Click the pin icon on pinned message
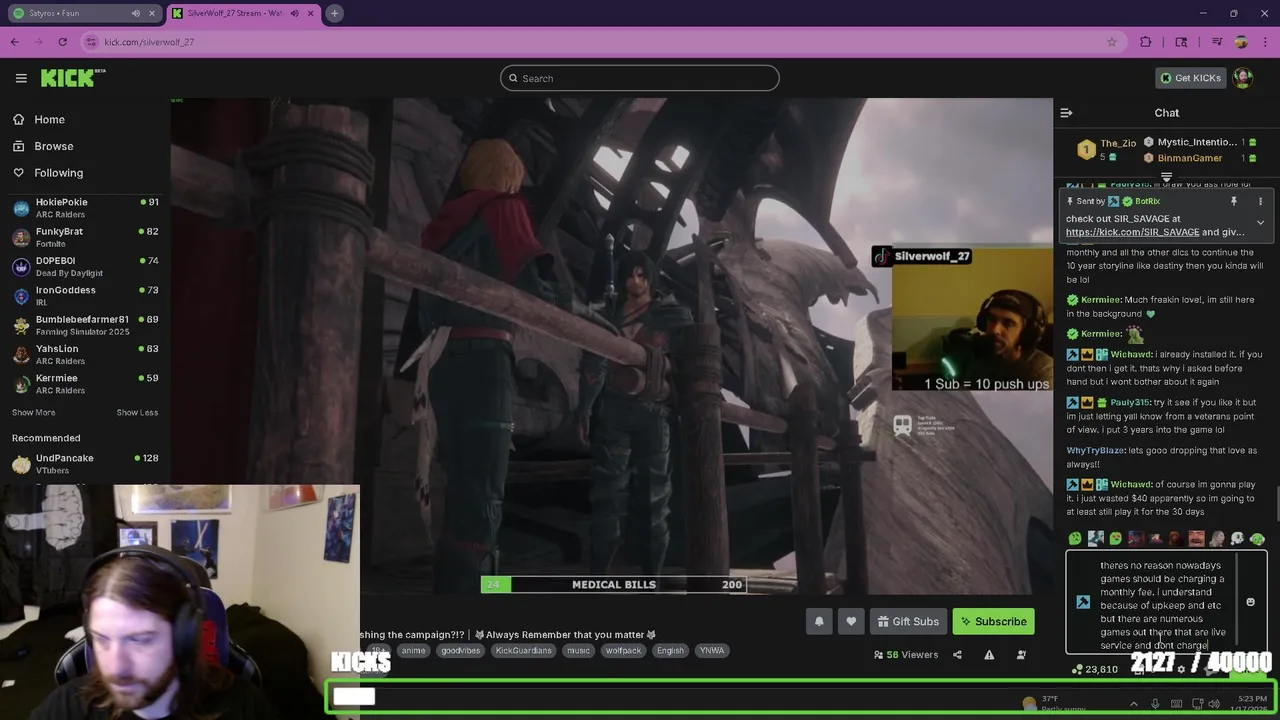Screen dimensions: 1280x720 click(x=1233, y=201)
